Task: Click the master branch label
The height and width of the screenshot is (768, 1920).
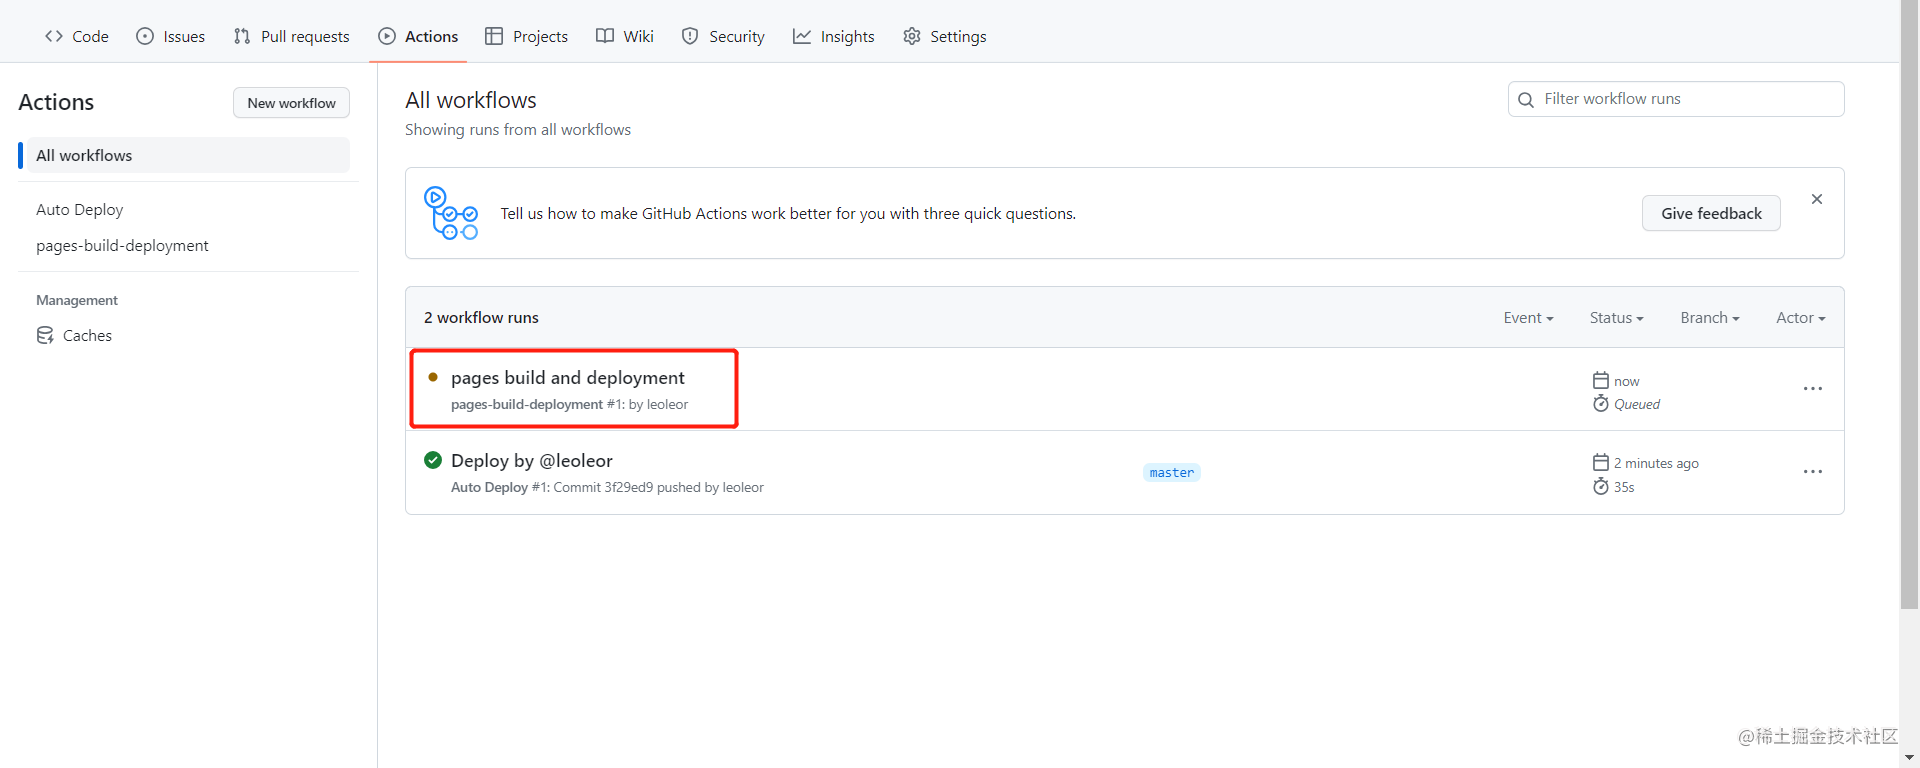Action: 1172,472
